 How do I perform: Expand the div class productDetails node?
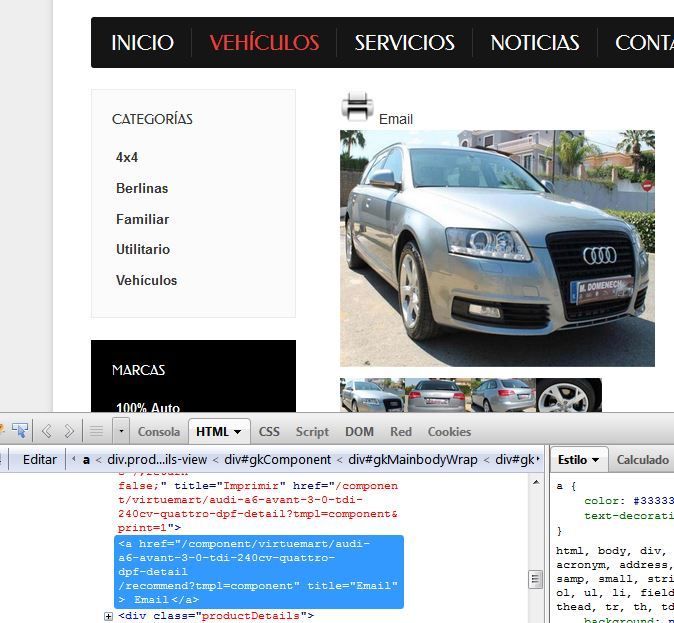pyautogui.click(x=108, y=617)
